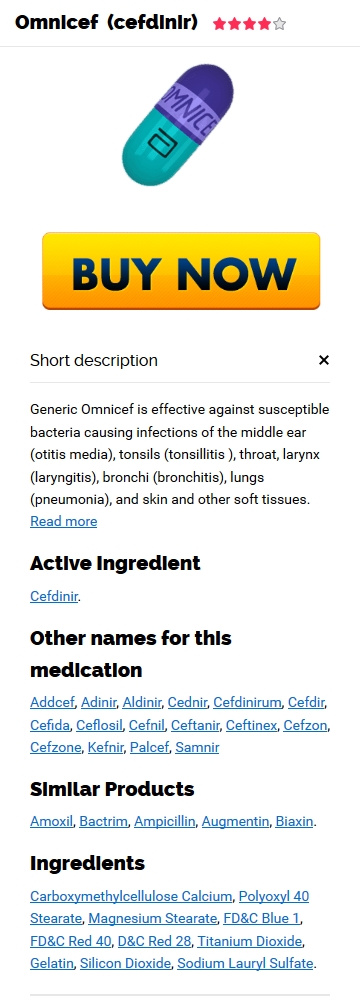Click the Short description header text

click(94, 360)
